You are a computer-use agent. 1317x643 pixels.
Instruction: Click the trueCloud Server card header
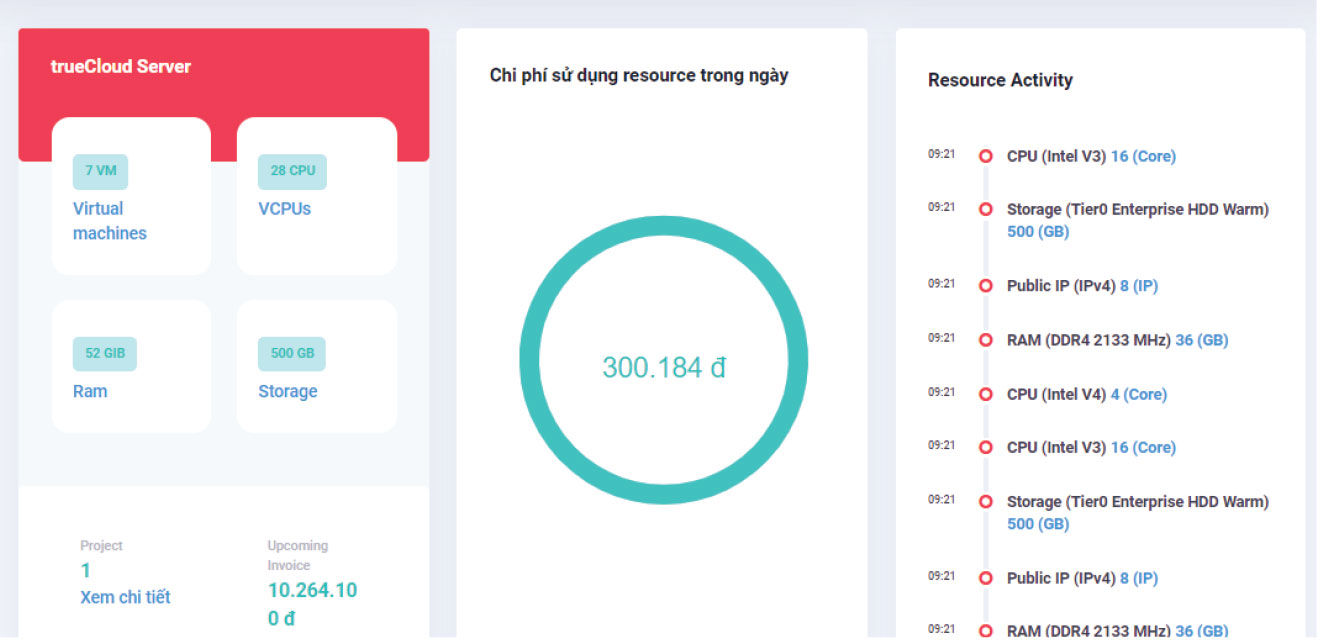coord(121,67)
